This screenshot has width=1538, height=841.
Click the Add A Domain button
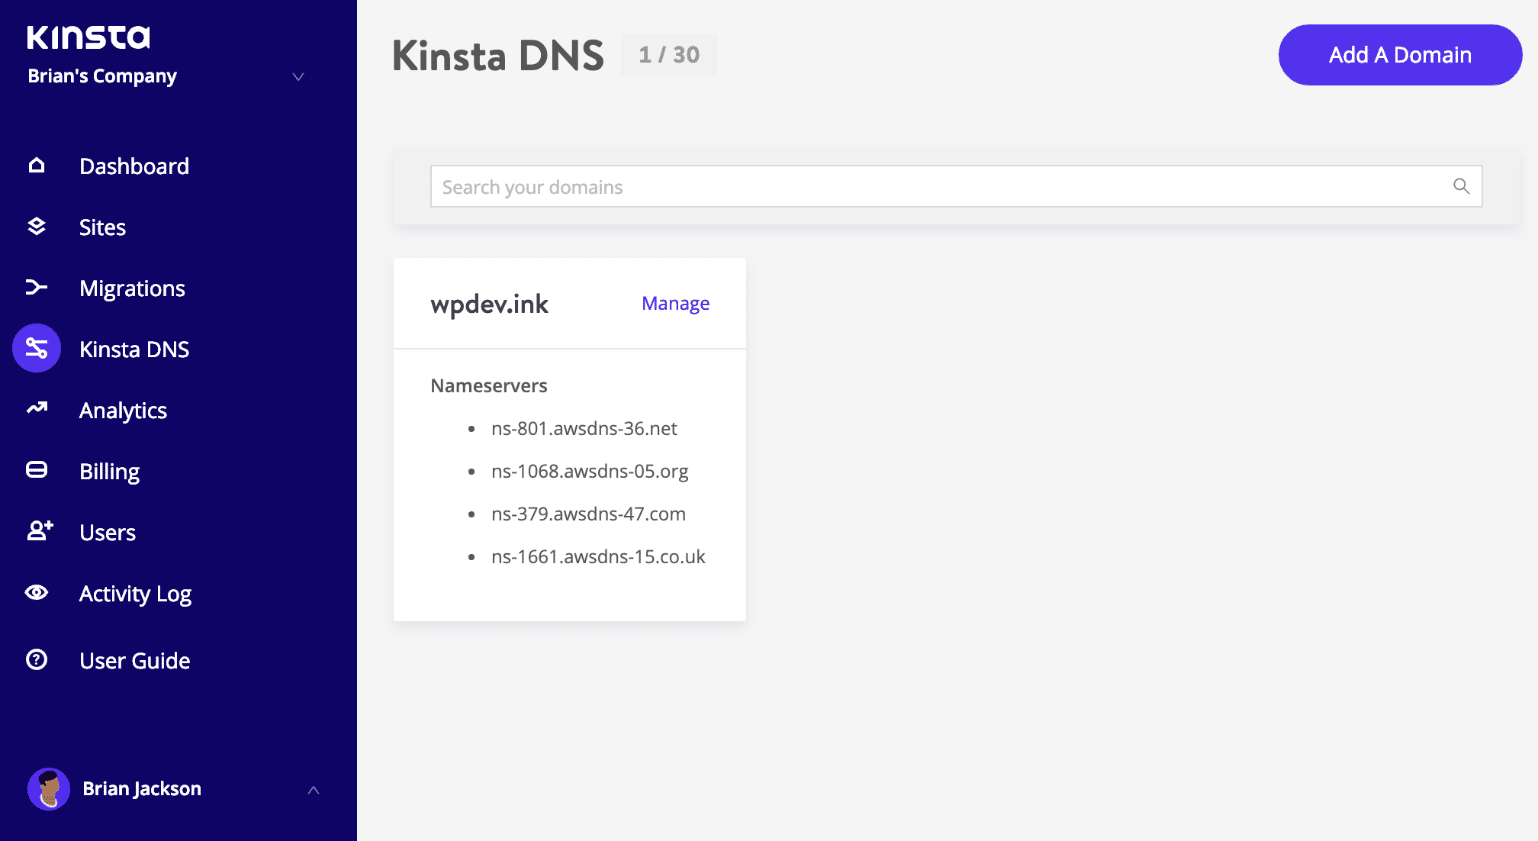click(x=1400, y=55)
